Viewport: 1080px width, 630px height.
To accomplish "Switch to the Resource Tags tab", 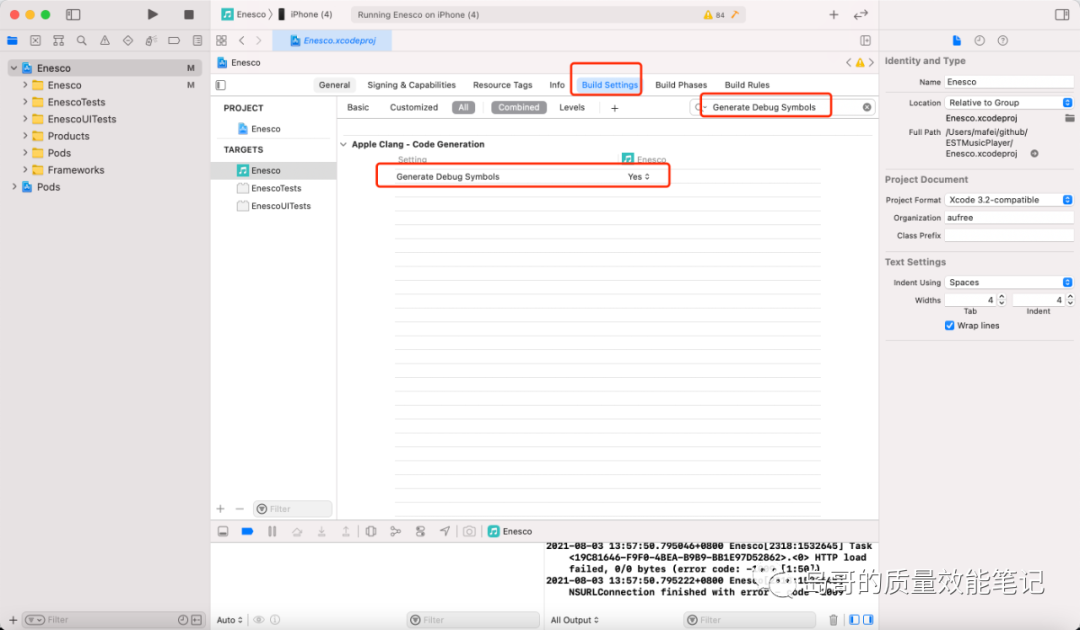I will coord(502,85).
